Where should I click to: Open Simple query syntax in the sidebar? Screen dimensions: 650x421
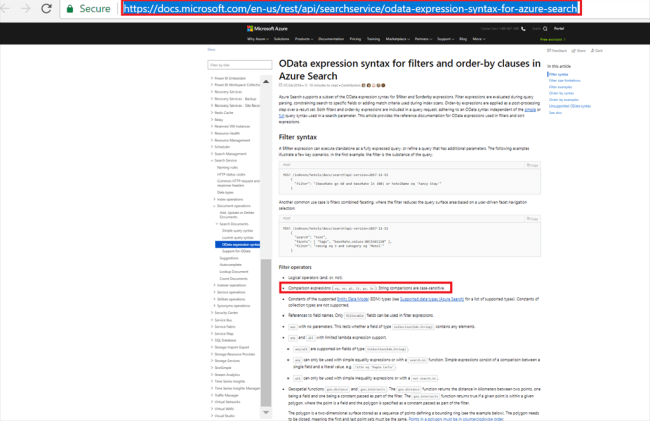tap(237, 230)
